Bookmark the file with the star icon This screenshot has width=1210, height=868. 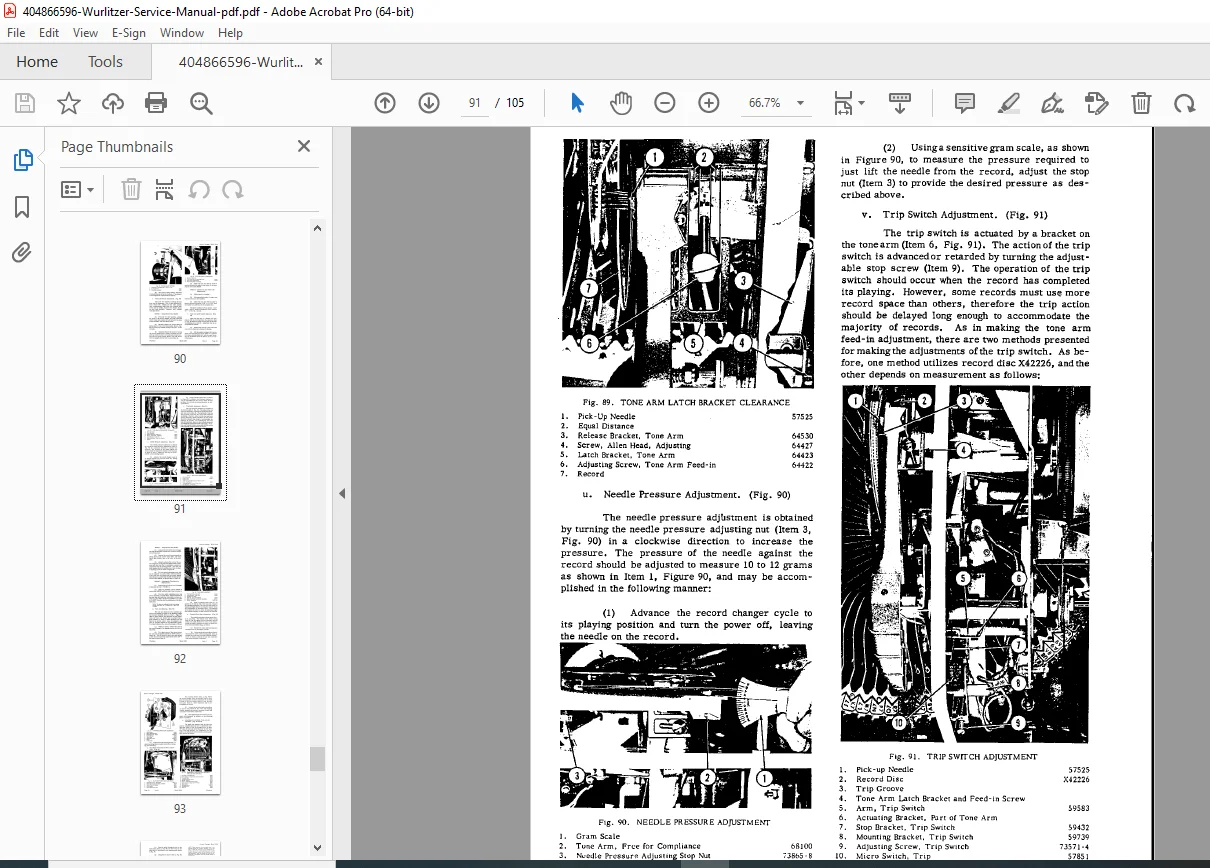(x=69, y=103)
